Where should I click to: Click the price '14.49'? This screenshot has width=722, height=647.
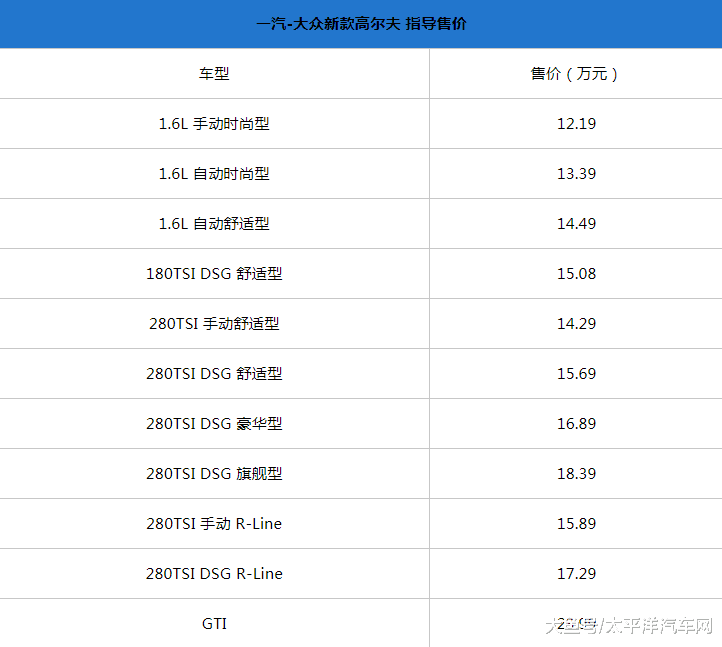576,223
